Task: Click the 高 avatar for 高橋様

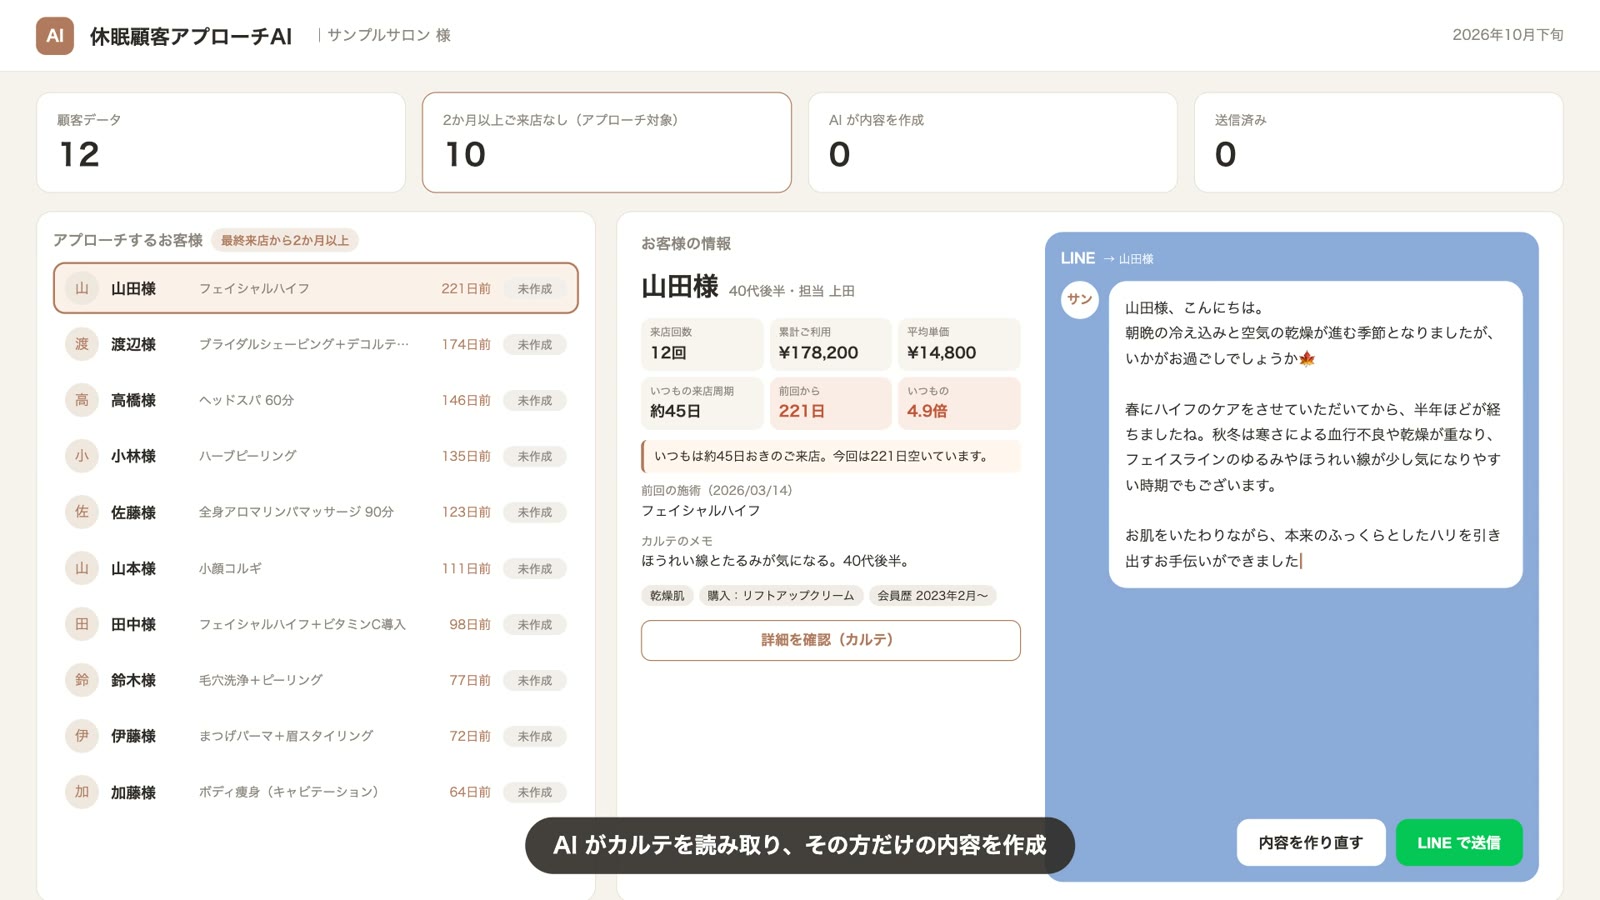Action: tap(82, 400)
